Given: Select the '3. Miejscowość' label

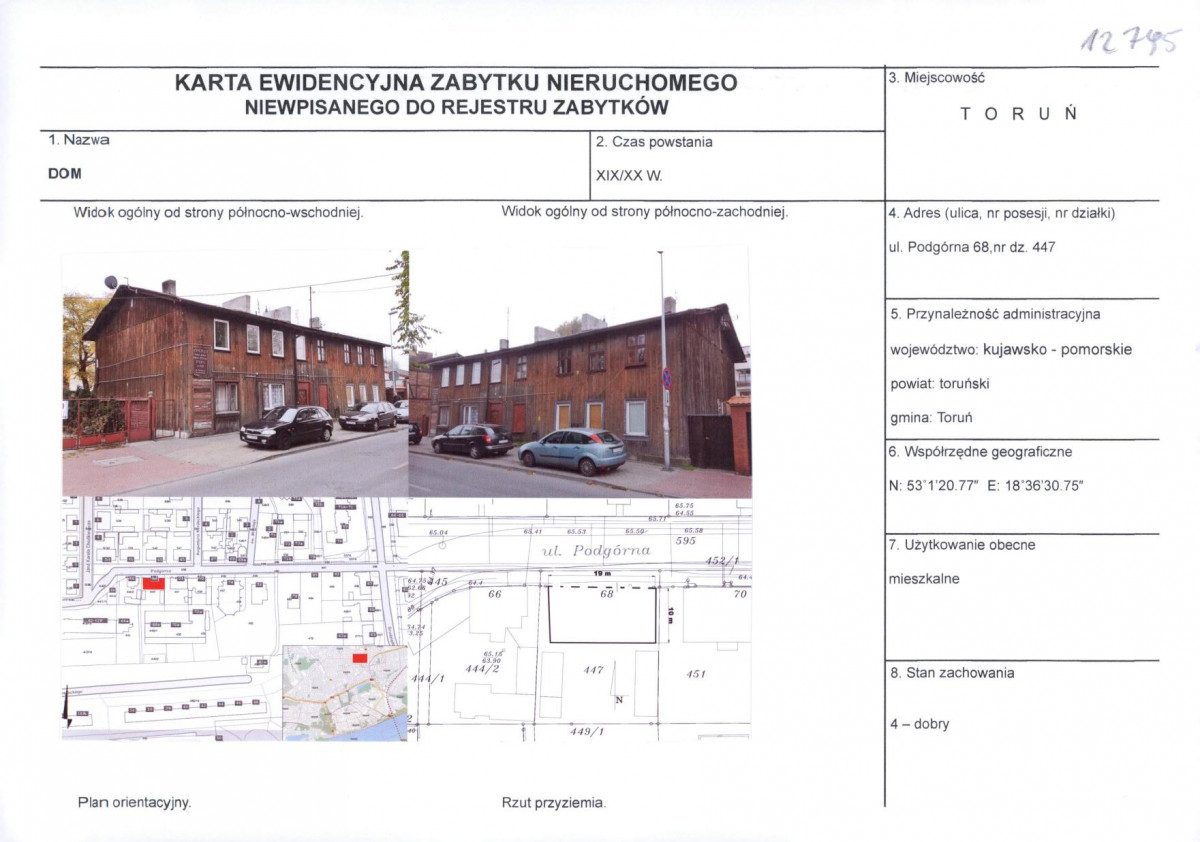Looking at the screenshot, I should [x=937, y=77].
